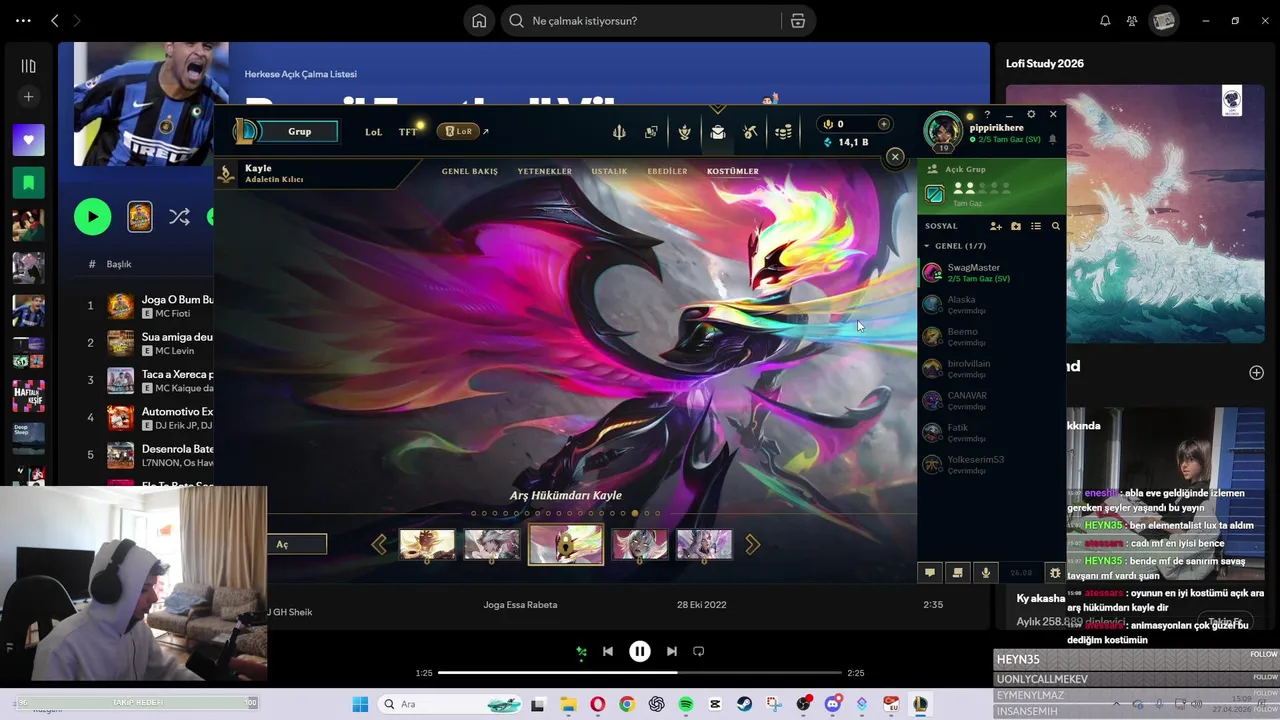The image size is (1280, 720).
Task: Toggle Spotify shuffle on the playlist header
Action: 179,217
